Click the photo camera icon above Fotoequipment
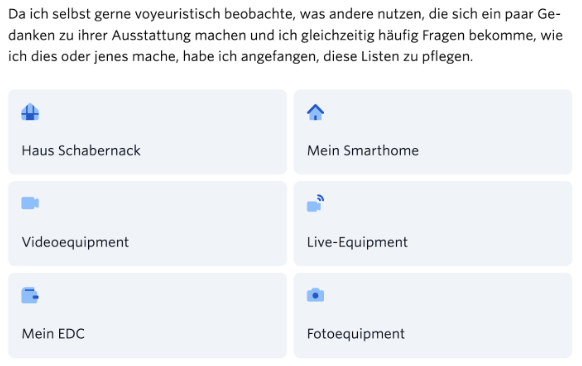Screen dimensions: 582x366 click(x=315, y=295)
